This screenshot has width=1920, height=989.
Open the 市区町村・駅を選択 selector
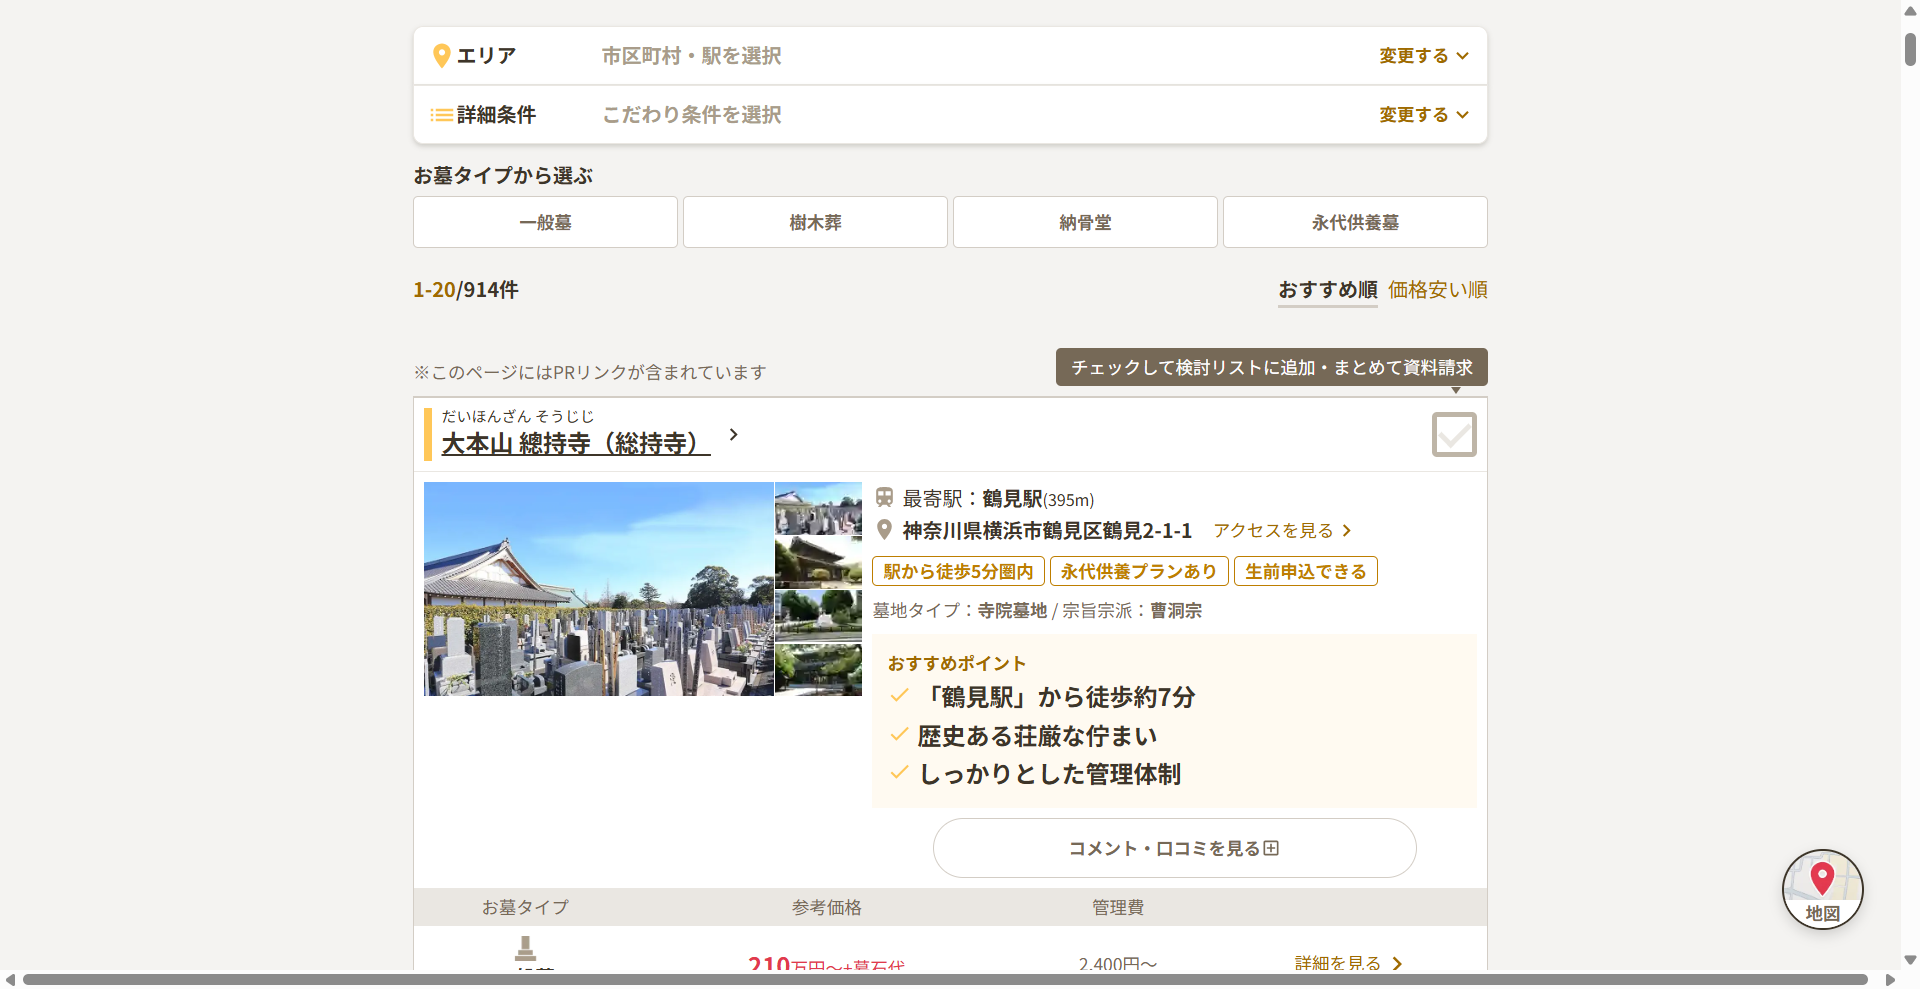[691, 56]
